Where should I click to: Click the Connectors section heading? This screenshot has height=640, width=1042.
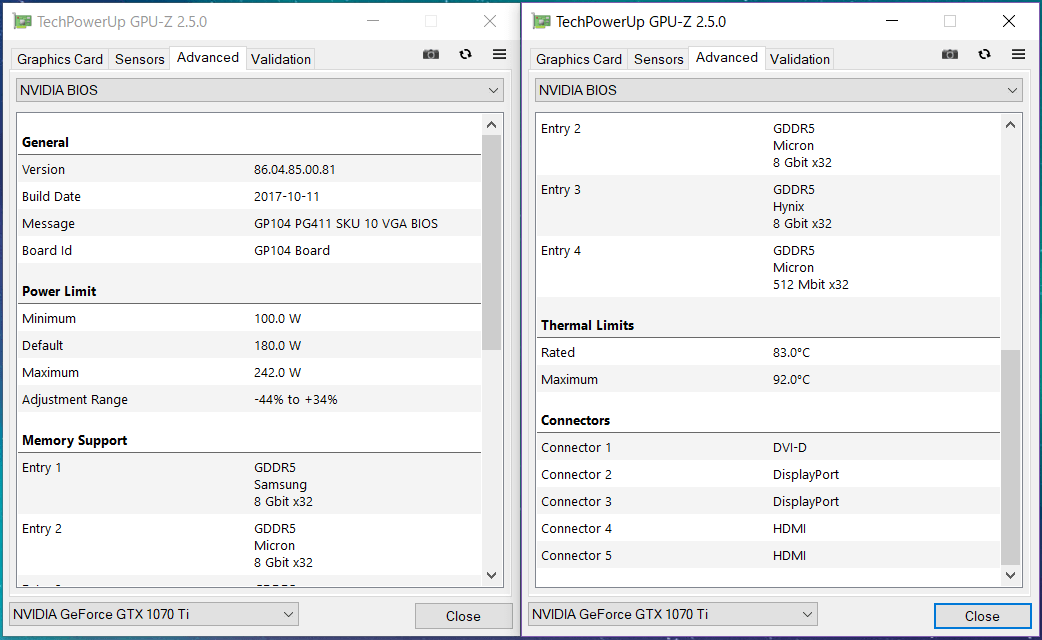click(575, 420)
